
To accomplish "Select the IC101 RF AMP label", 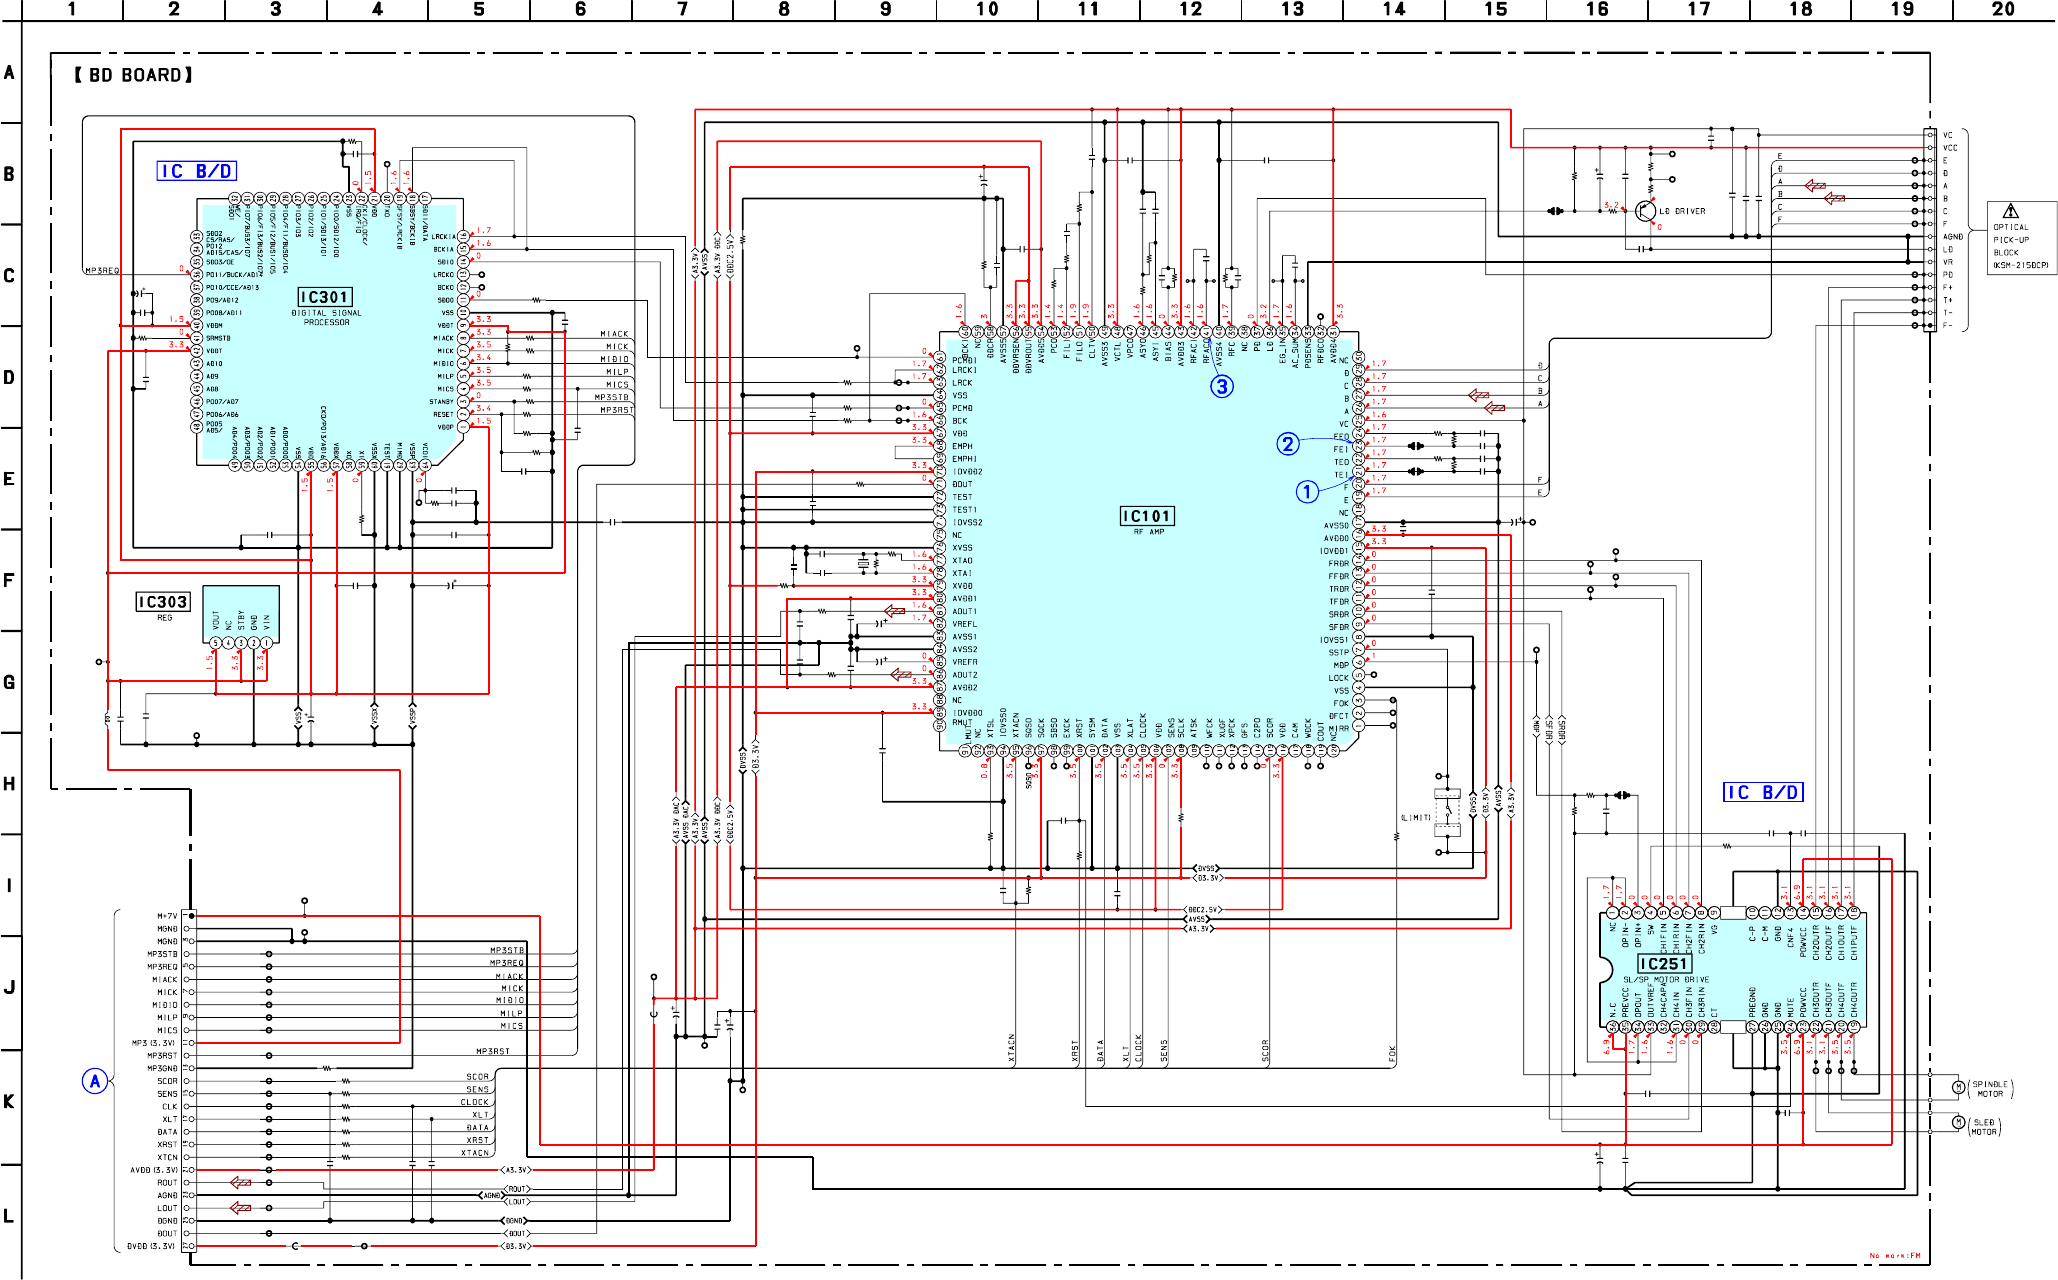I will click(x=1147, y=516).
